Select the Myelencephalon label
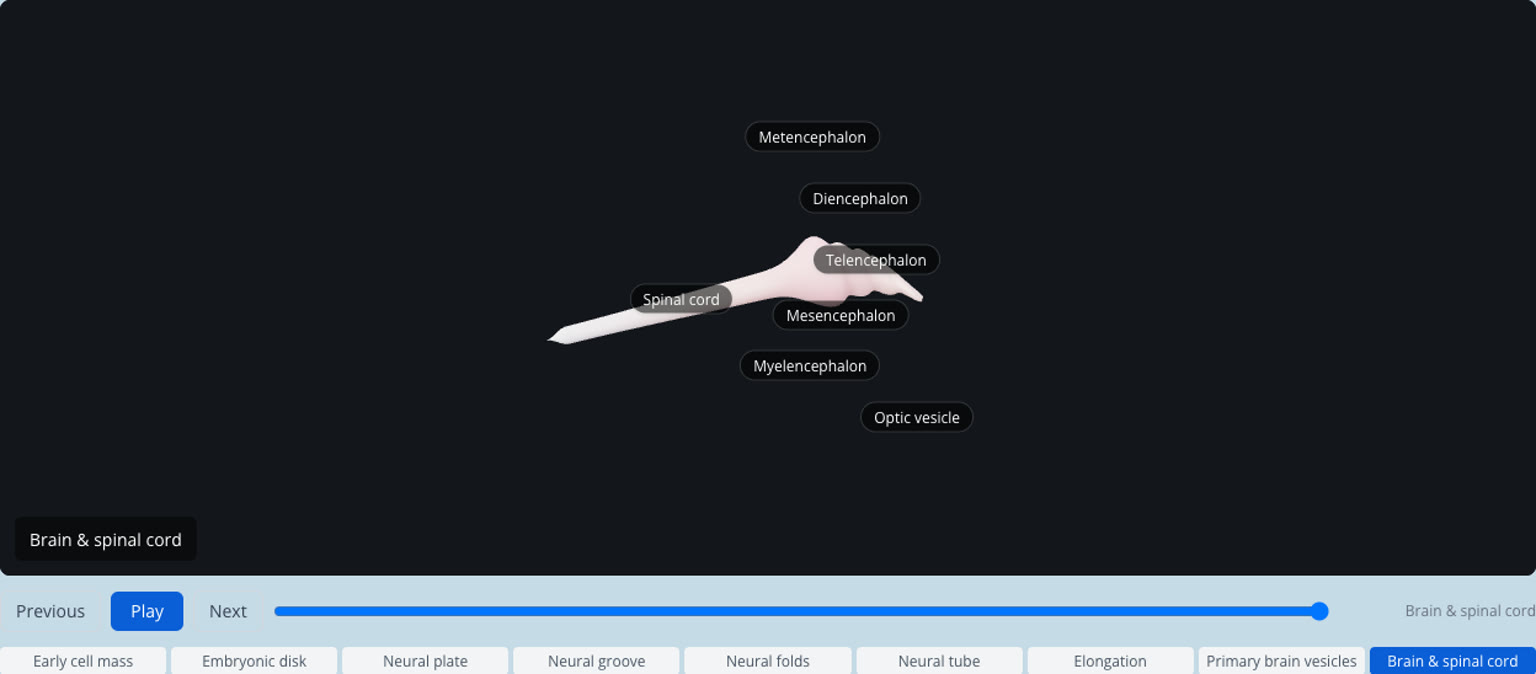The width and height of the screenshot is (1536, 674). coord(809,366)
